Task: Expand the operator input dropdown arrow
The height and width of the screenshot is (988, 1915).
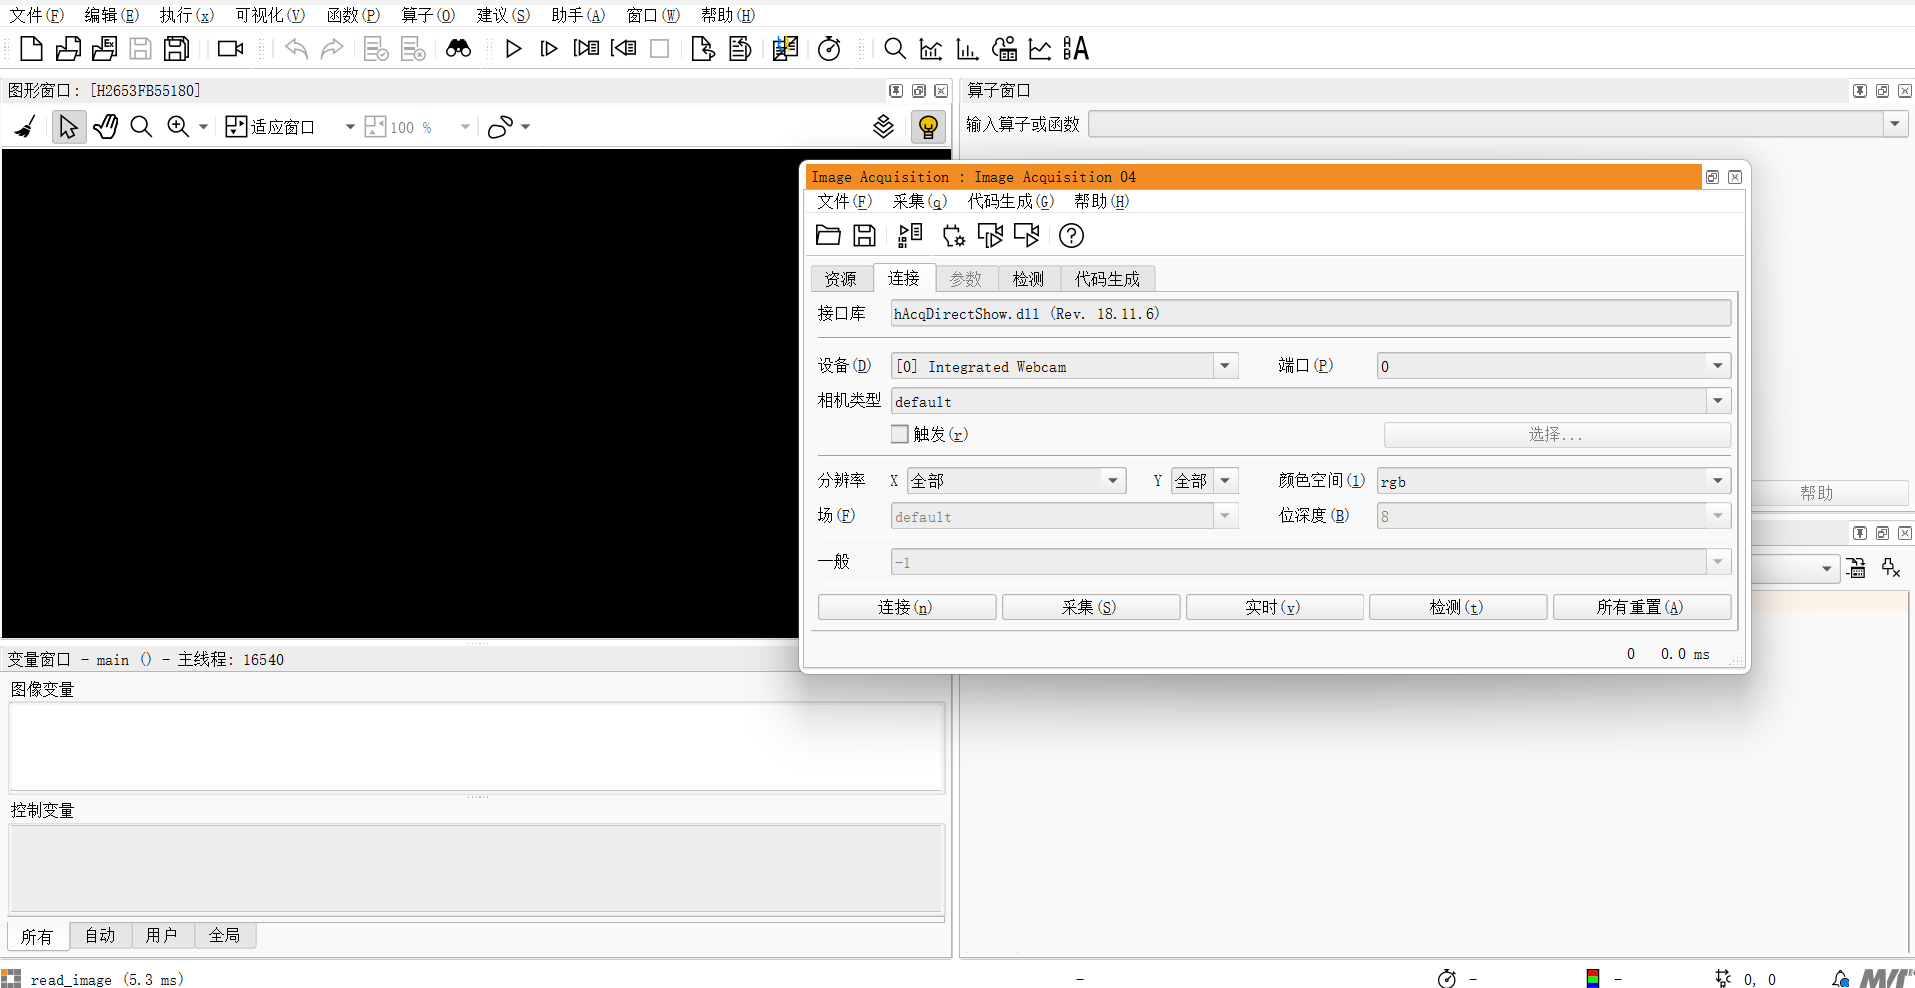Action: (x=1894, y=124)
